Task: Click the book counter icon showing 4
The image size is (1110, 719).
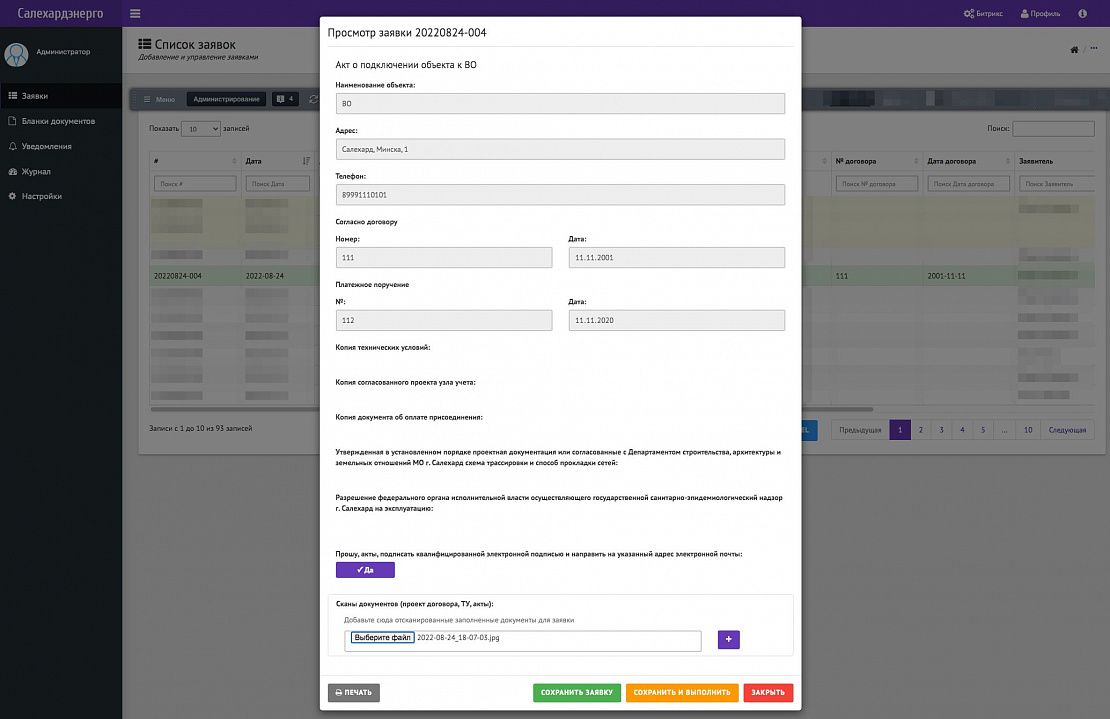Action: click(285, 99)
